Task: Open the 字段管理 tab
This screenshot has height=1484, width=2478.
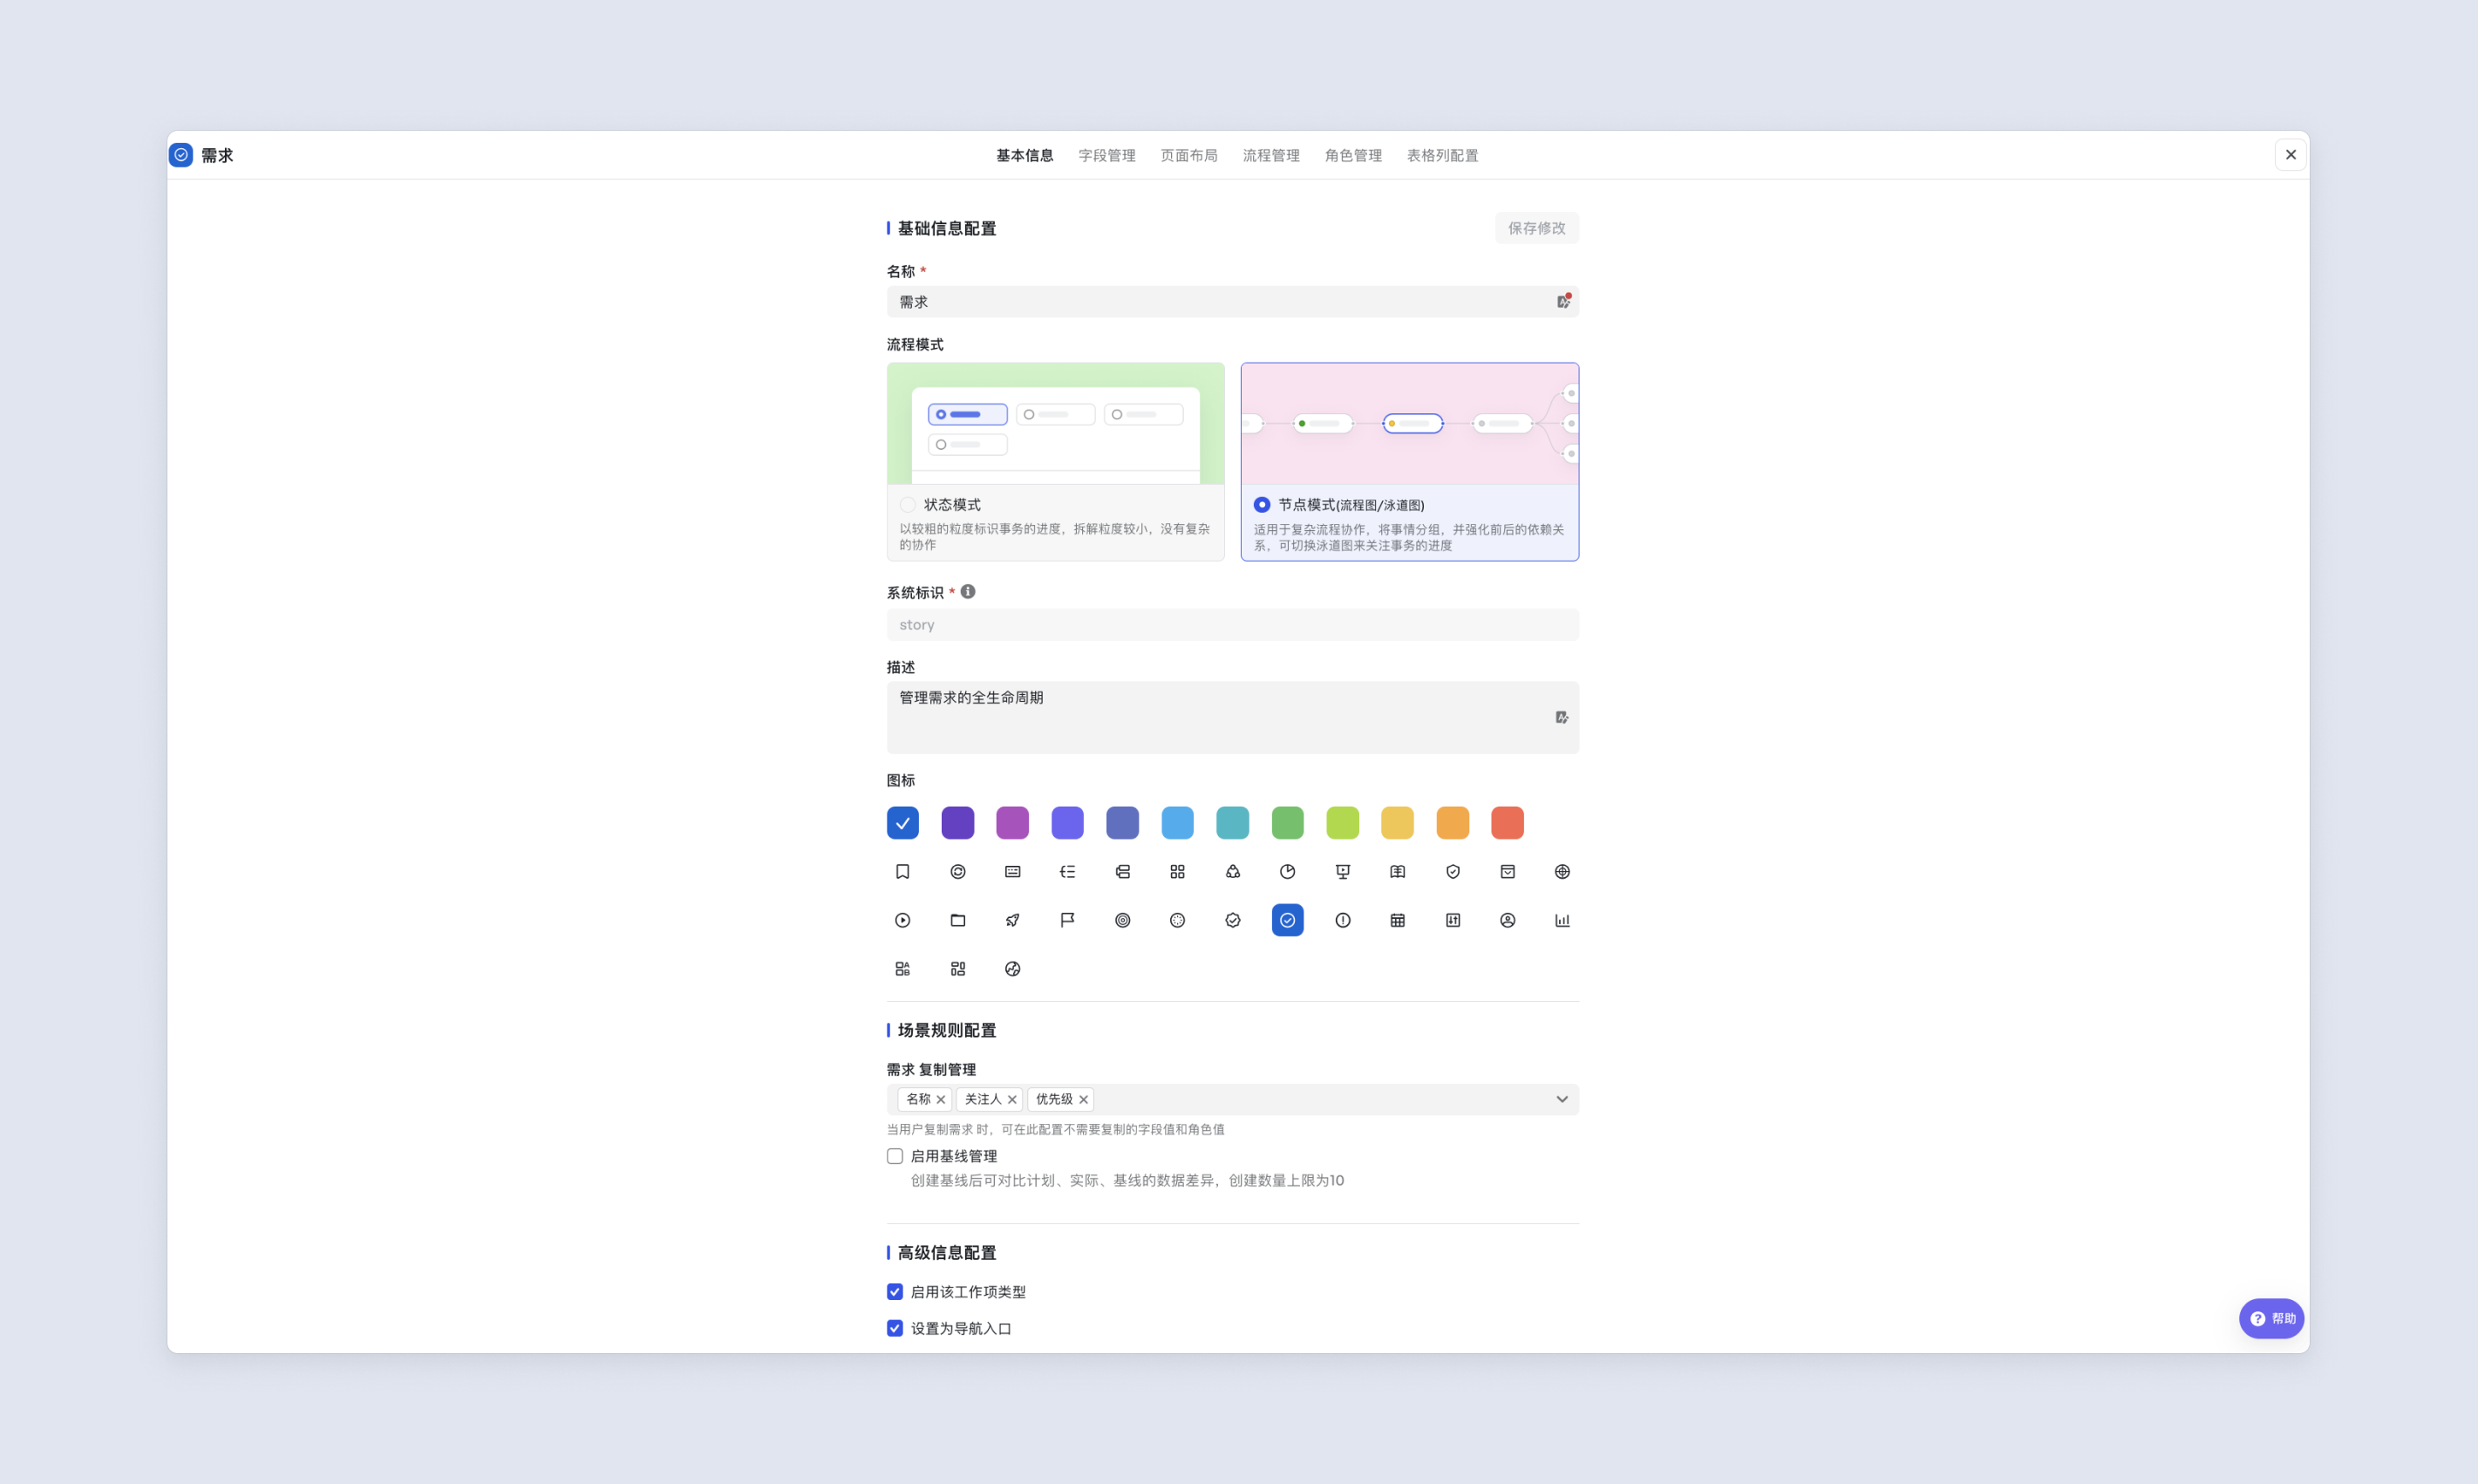Action: [1106, 155]
